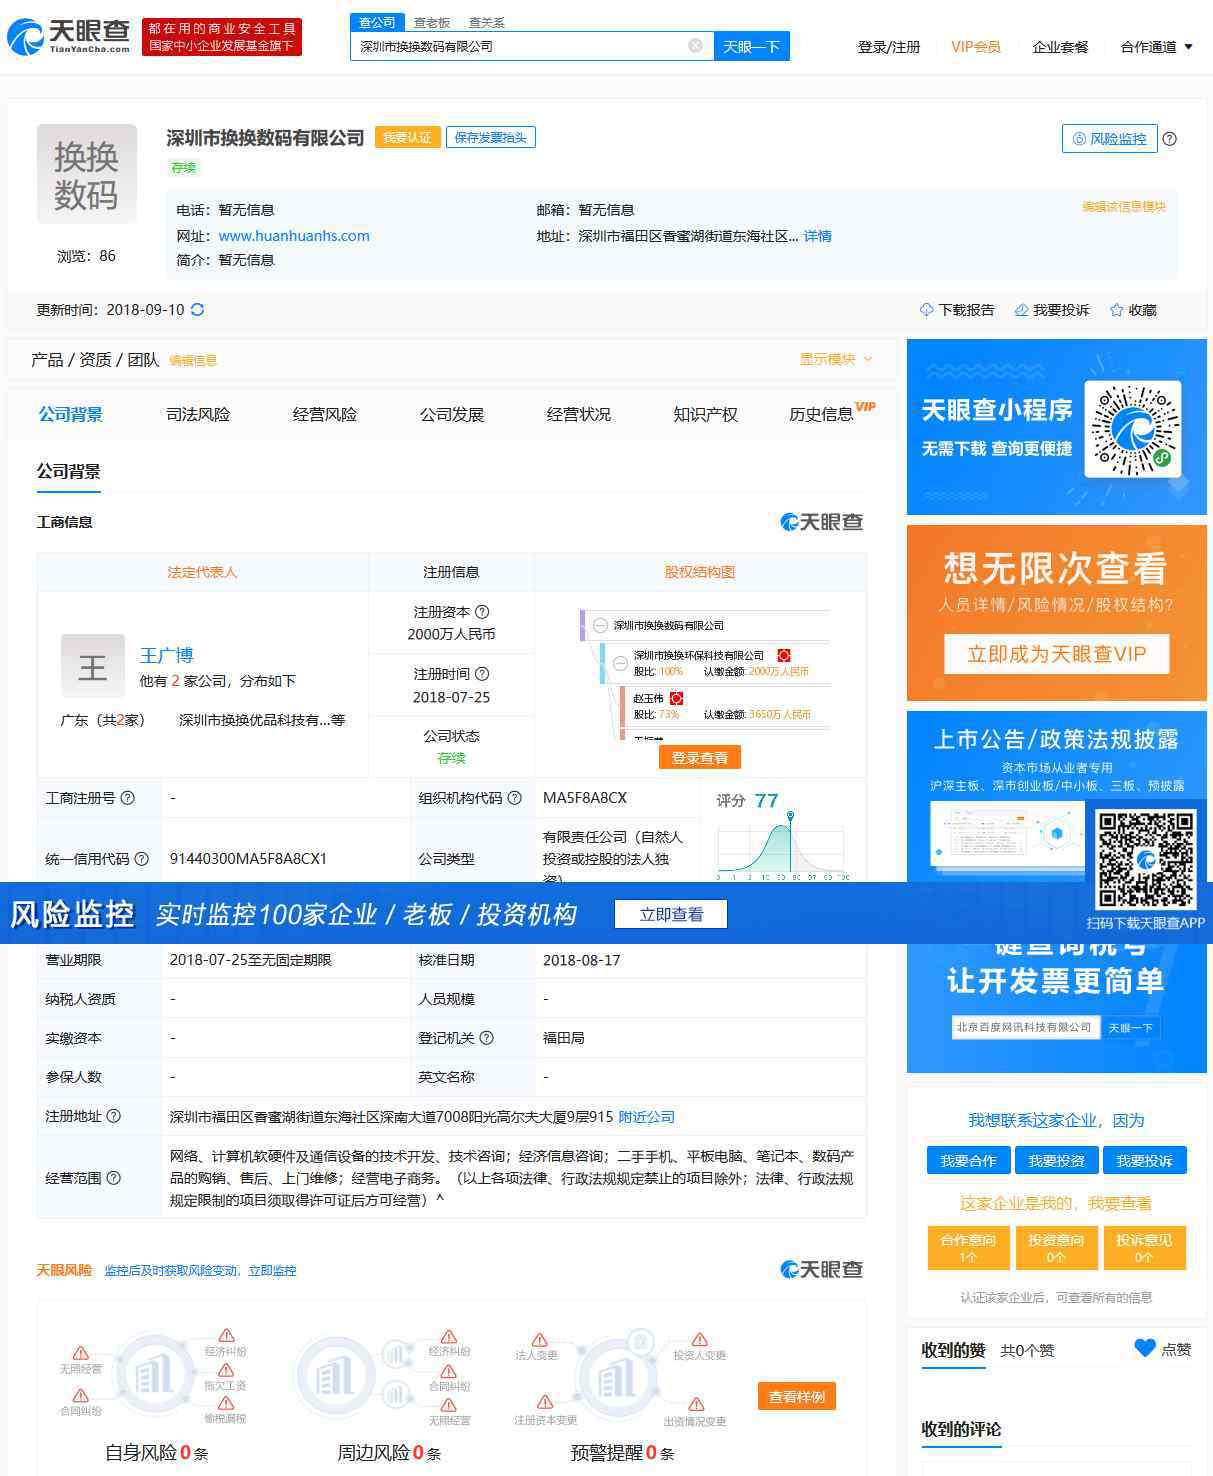Click the help icon next to 注册资本

coord(482,612)
